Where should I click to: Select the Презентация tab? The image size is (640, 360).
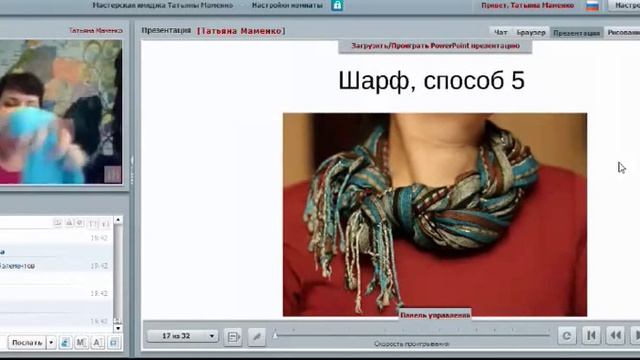[x=576, y=33]
